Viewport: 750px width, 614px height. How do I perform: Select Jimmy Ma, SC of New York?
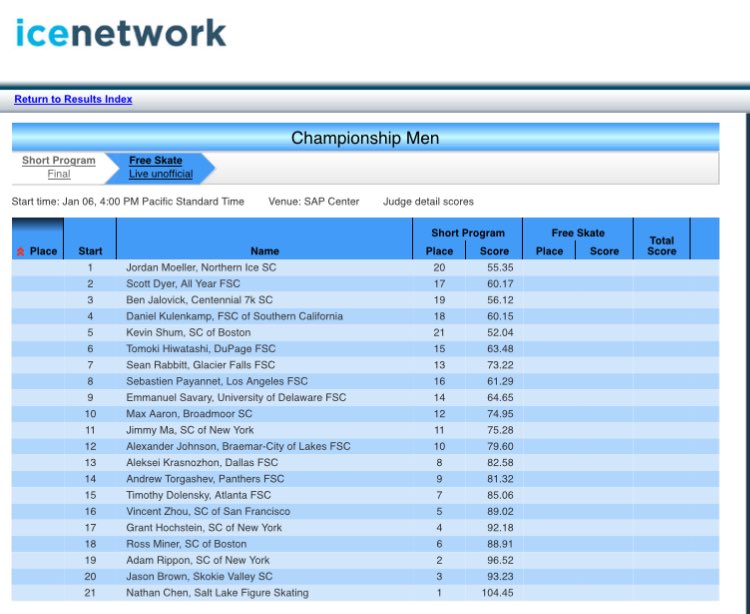tap(190, 430)
